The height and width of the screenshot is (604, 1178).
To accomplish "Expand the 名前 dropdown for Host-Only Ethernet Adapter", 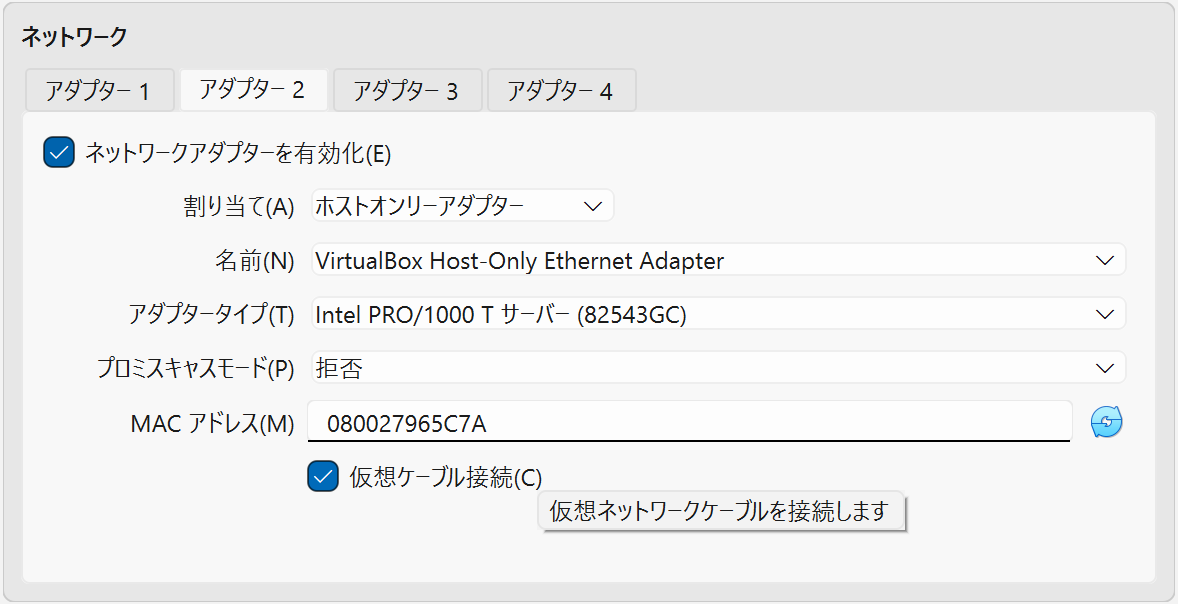I will [x=718, y=260].
